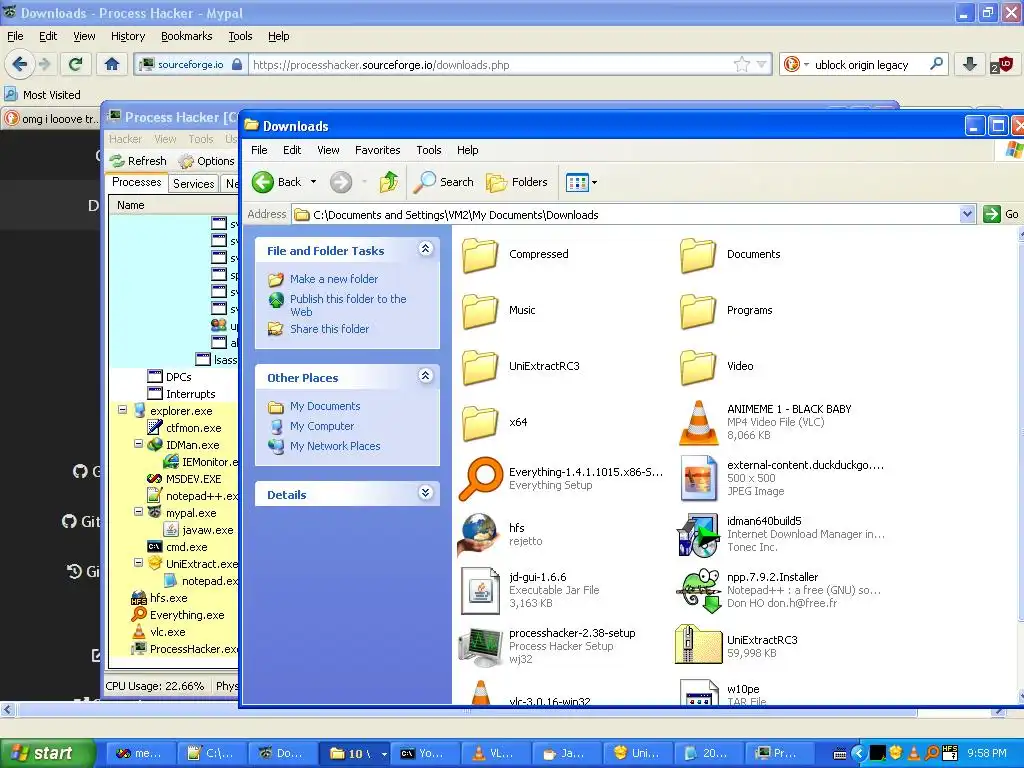Screen dimensions: 1024x768
Task: Open the Bookmarks menu in Mypal
Action: pos(187,37)
